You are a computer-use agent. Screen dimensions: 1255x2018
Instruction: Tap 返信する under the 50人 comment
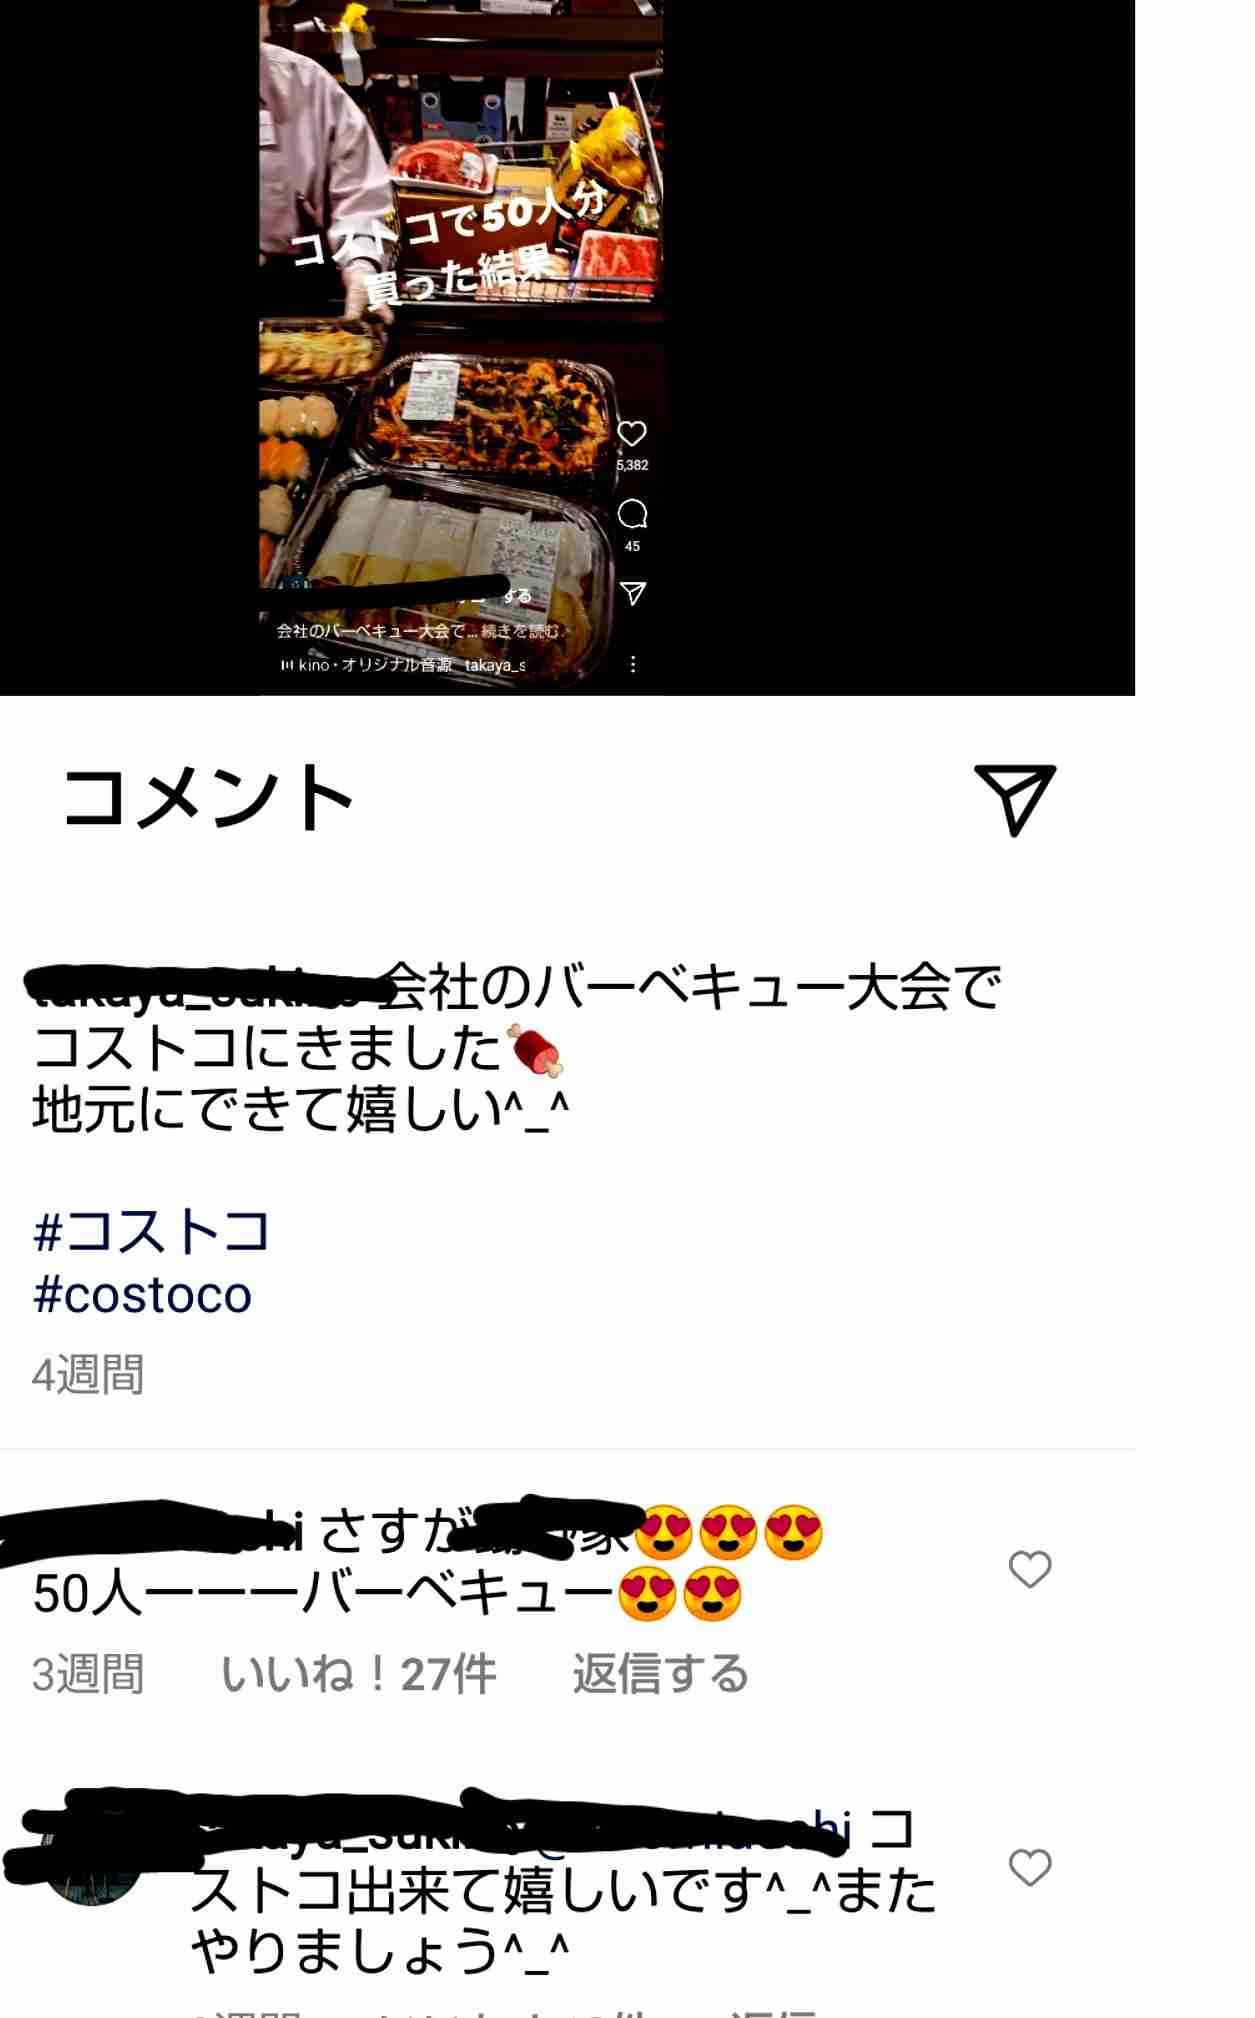(661, 1674)
